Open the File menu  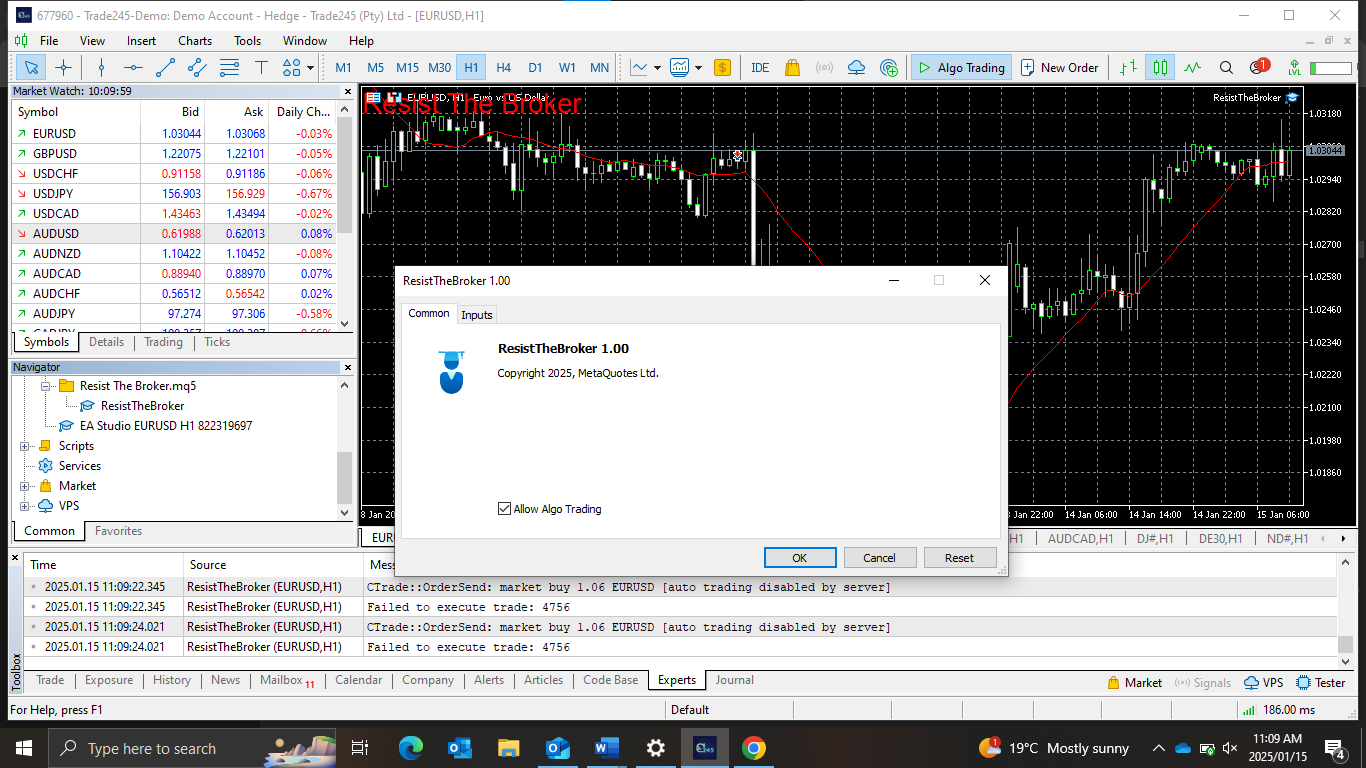49,41
